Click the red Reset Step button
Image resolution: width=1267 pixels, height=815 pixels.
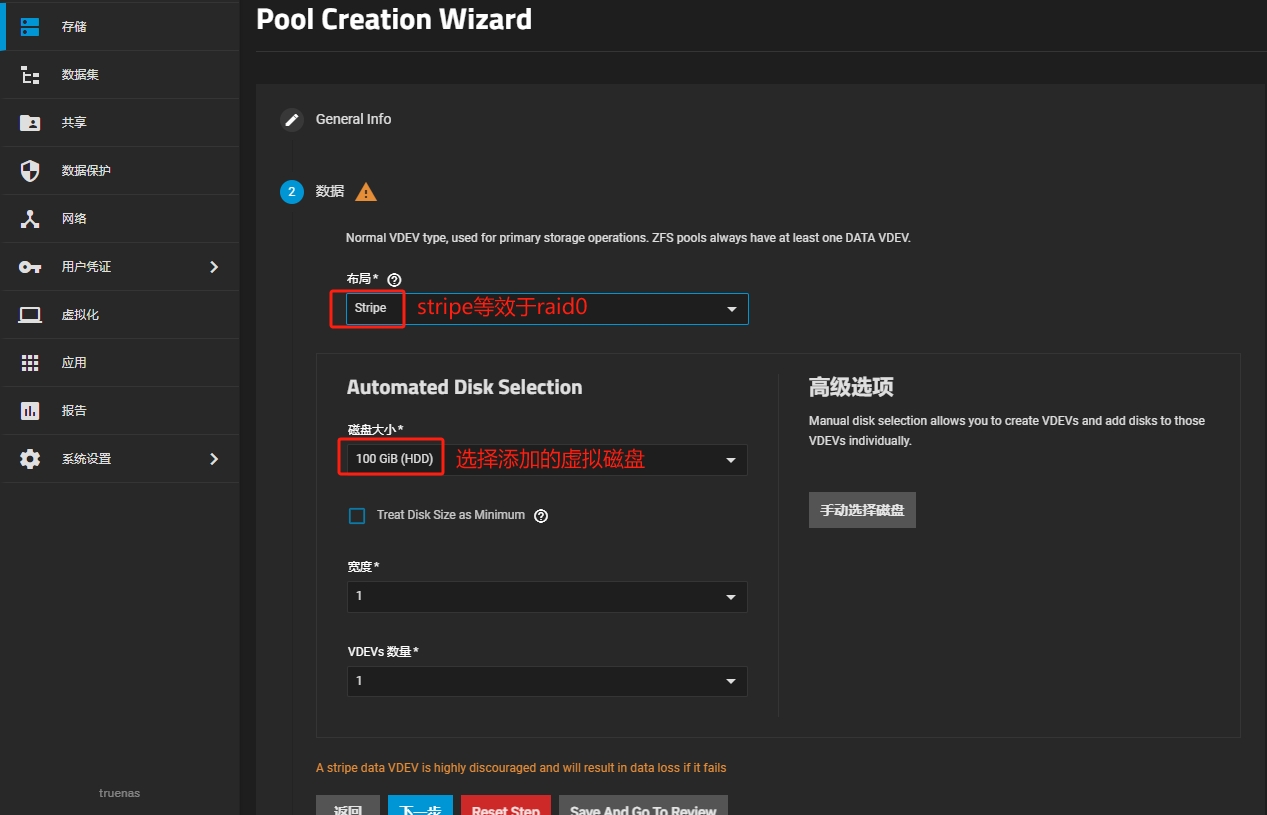coord(505,807)
